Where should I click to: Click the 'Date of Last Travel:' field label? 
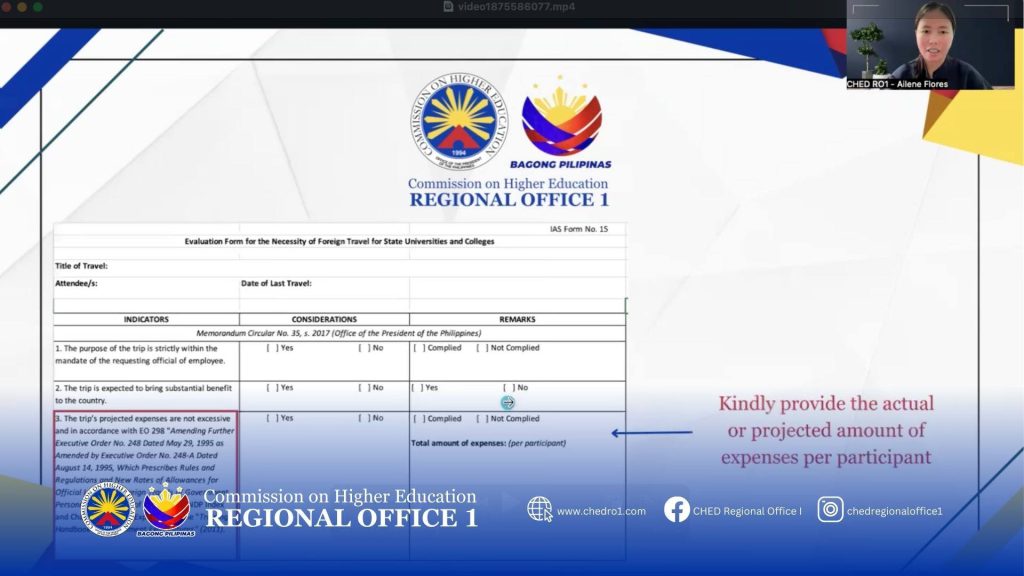pyautogui.click(x=276, y=283)
